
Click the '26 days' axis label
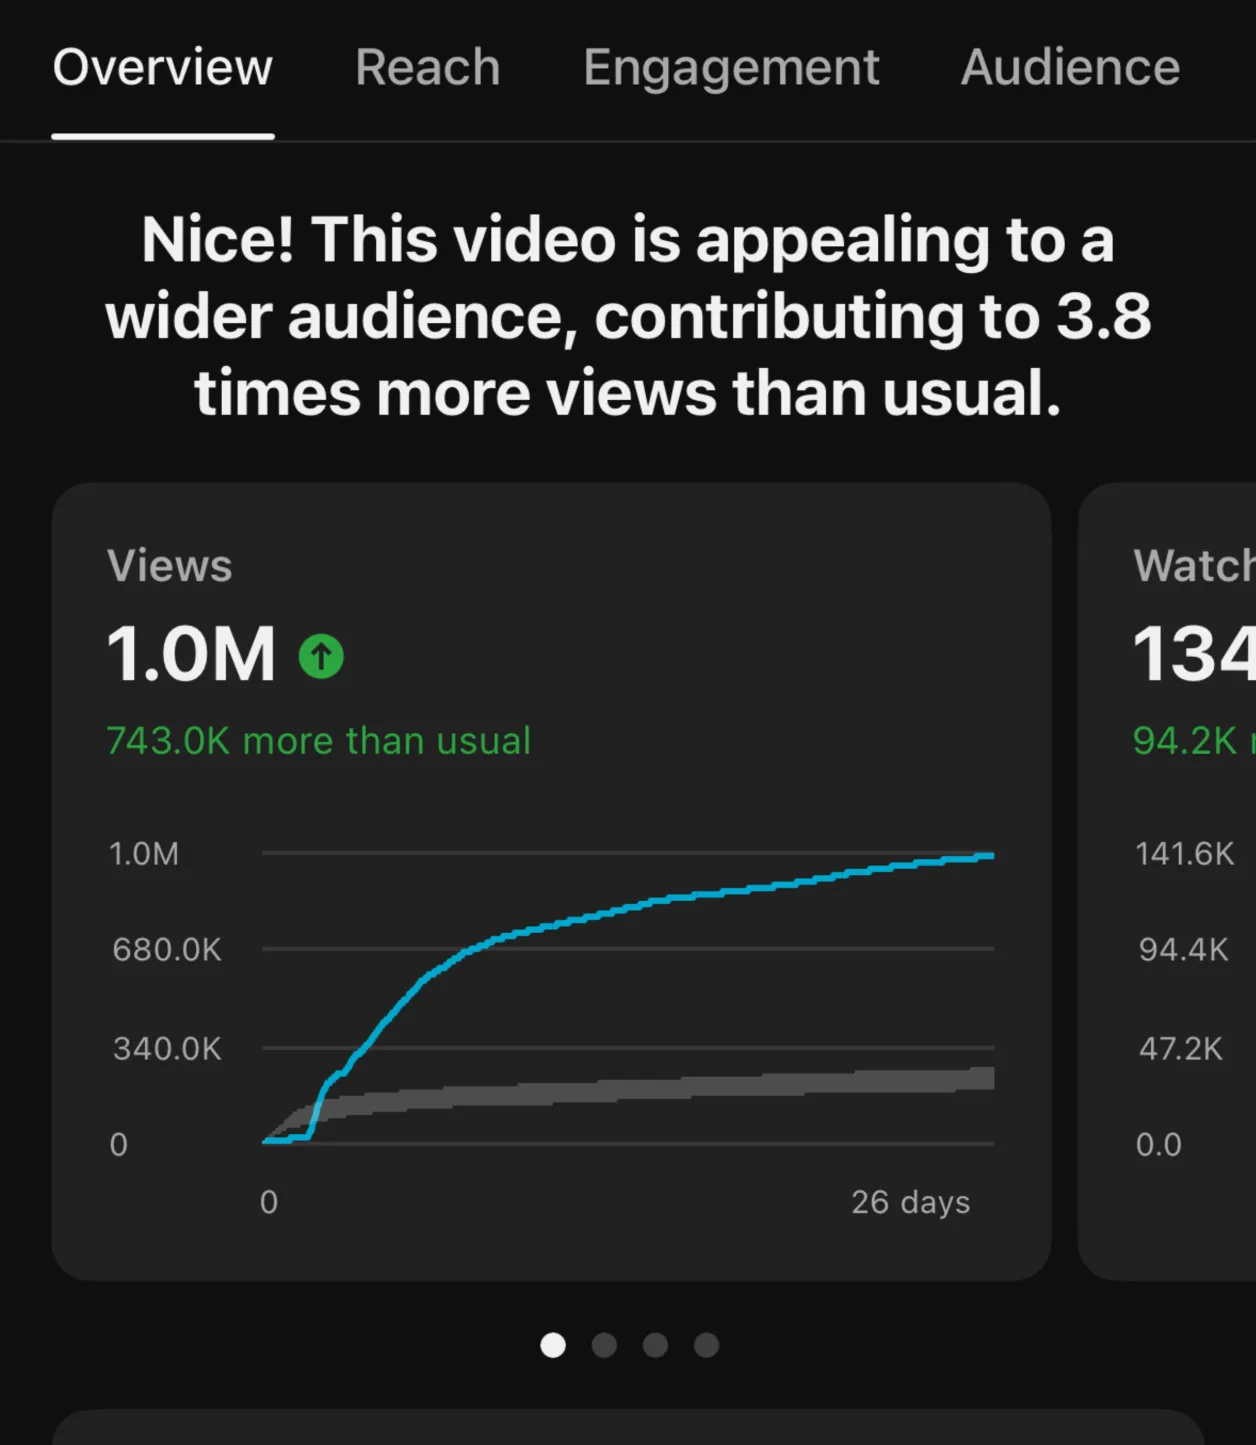[911, 1202]
